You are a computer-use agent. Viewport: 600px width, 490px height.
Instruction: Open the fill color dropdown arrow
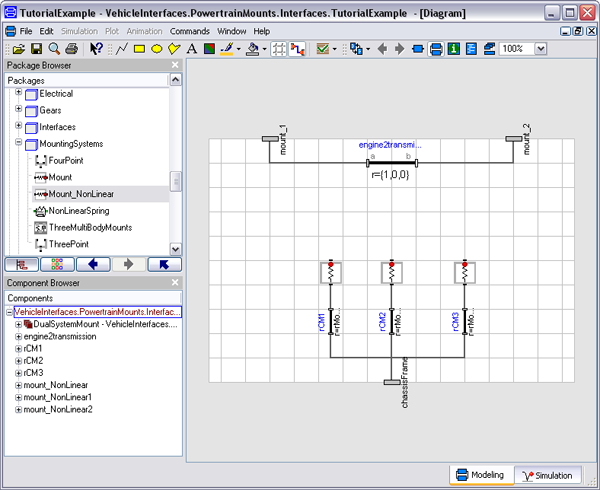[x=263, y=48]
